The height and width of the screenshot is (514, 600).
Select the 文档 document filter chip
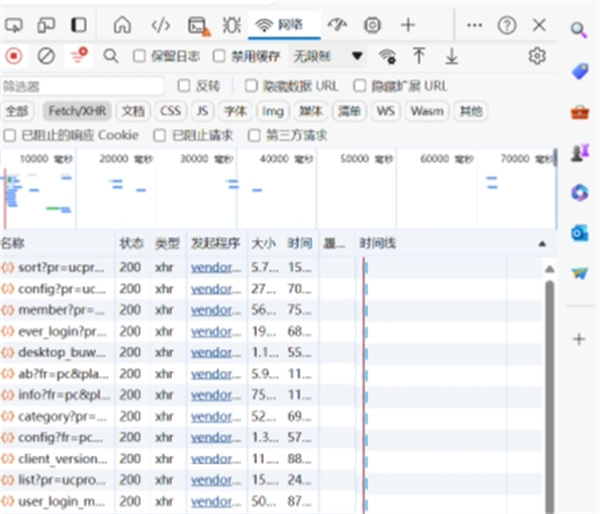pyautogui.click(x=134, y=111)
